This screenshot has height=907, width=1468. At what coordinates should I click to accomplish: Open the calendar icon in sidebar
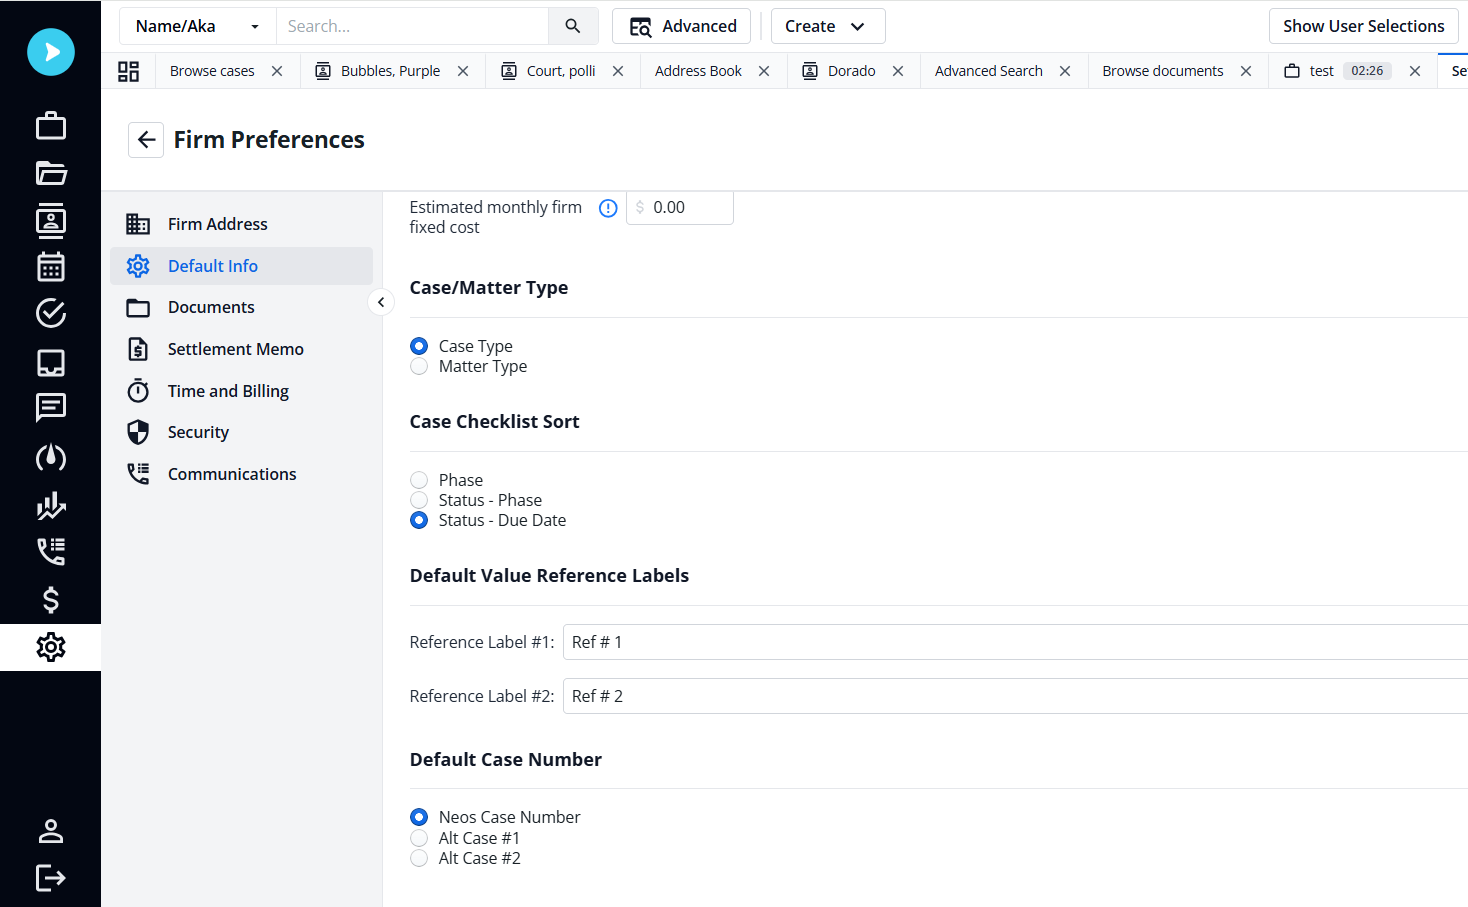tap(51, 267)
